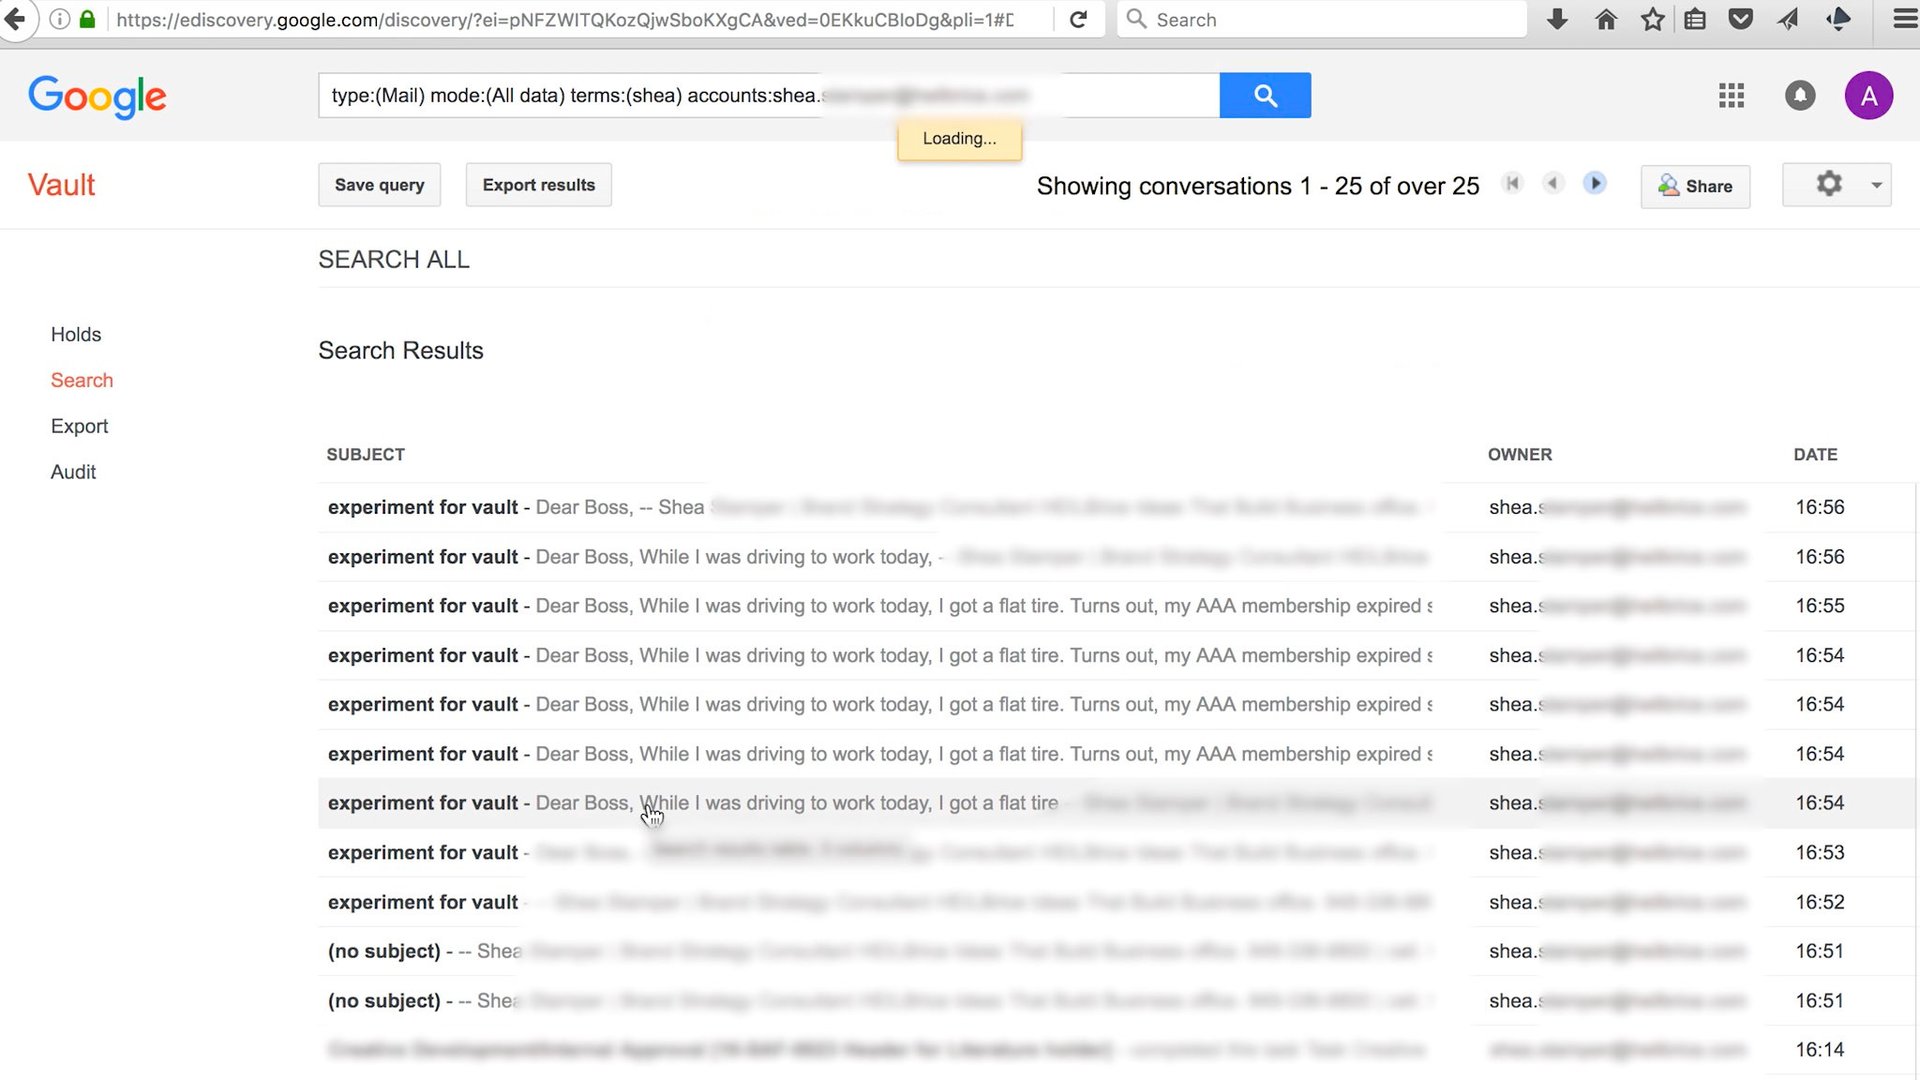1920x1080 pixels.
Task: Click the Google logo
Action: tap(97, 97)
